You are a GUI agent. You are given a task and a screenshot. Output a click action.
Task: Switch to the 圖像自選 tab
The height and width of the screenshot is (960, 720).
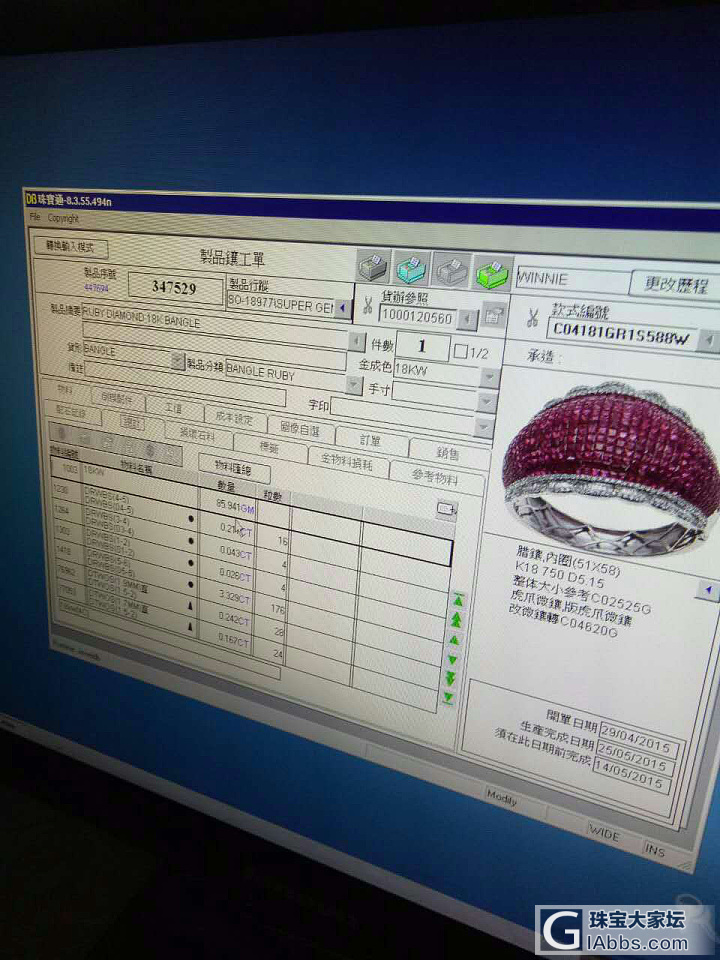pyautogui.click(x=300, y=429)
